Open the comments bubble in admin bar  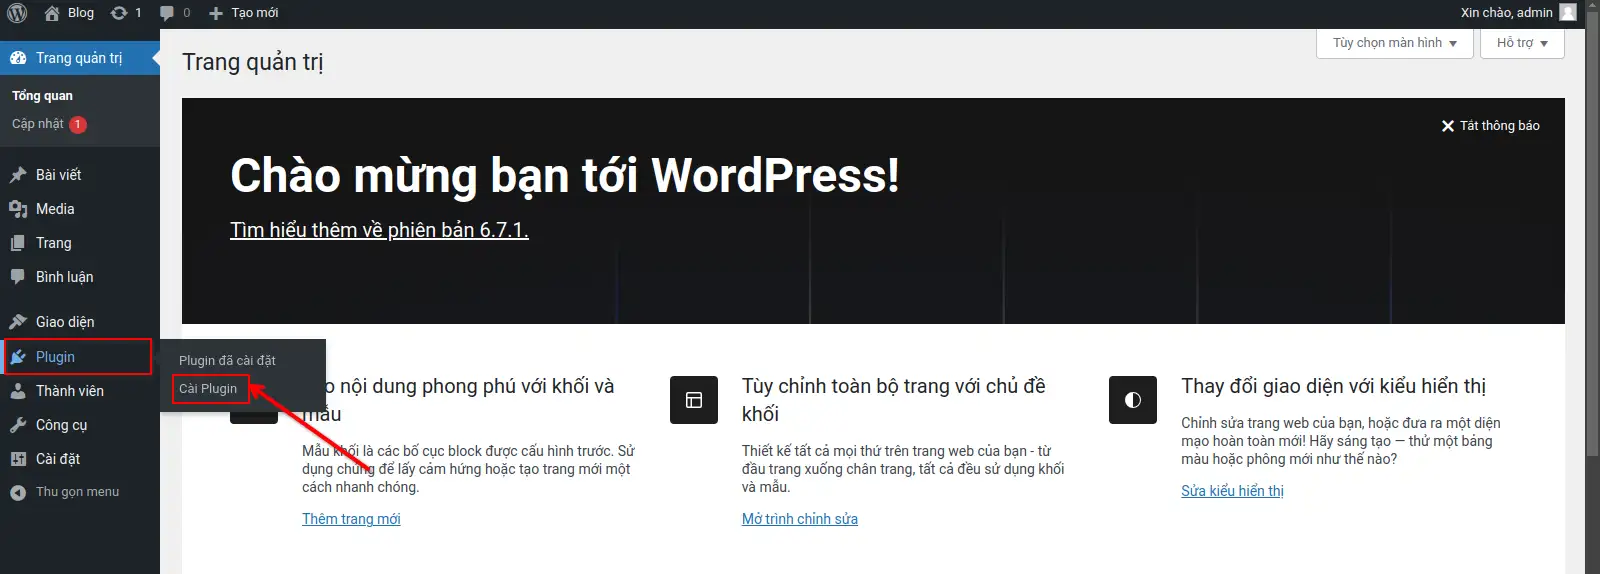tap(174, 13)
